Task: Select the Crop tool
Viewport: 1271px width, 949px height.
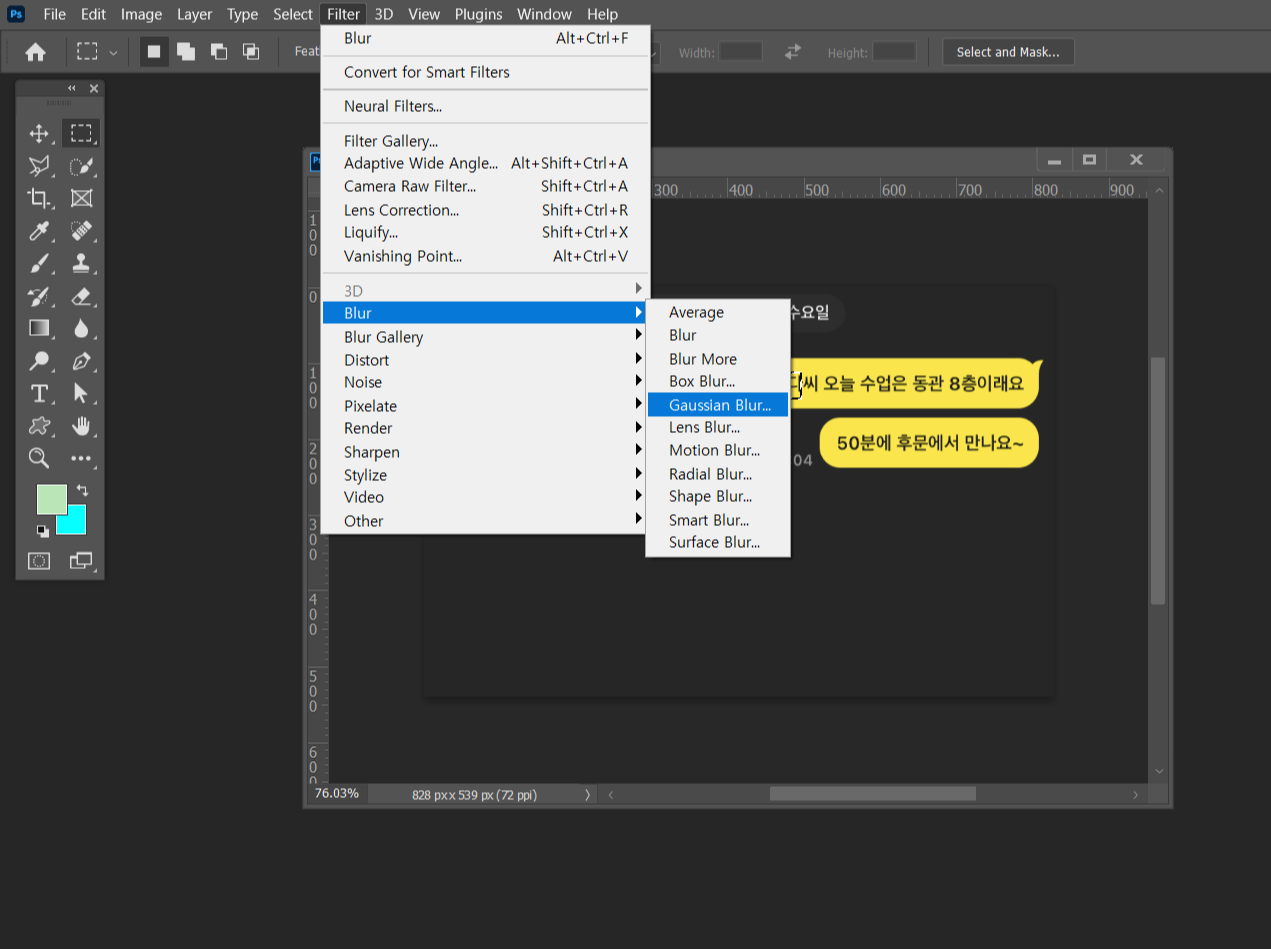Action: pyautogui.click(x=39, y=198)
